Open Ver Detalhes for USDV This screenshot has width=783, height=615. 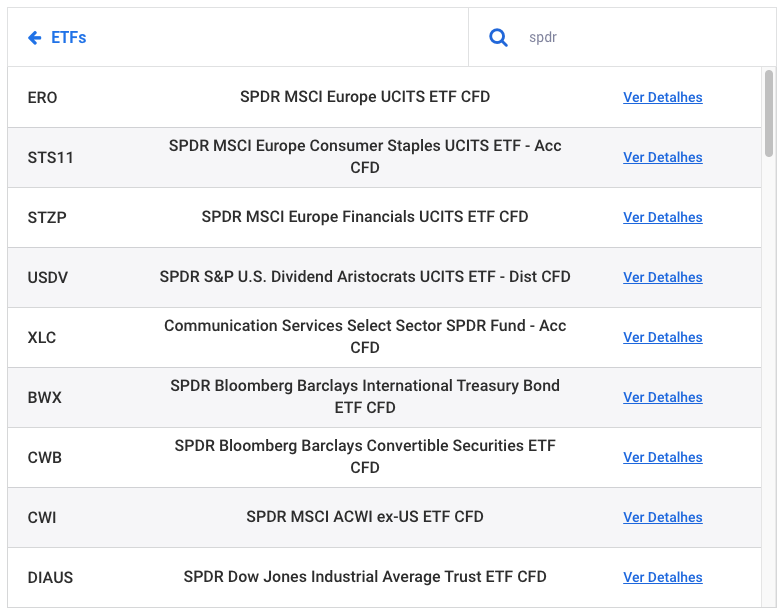tap(663, 277)
